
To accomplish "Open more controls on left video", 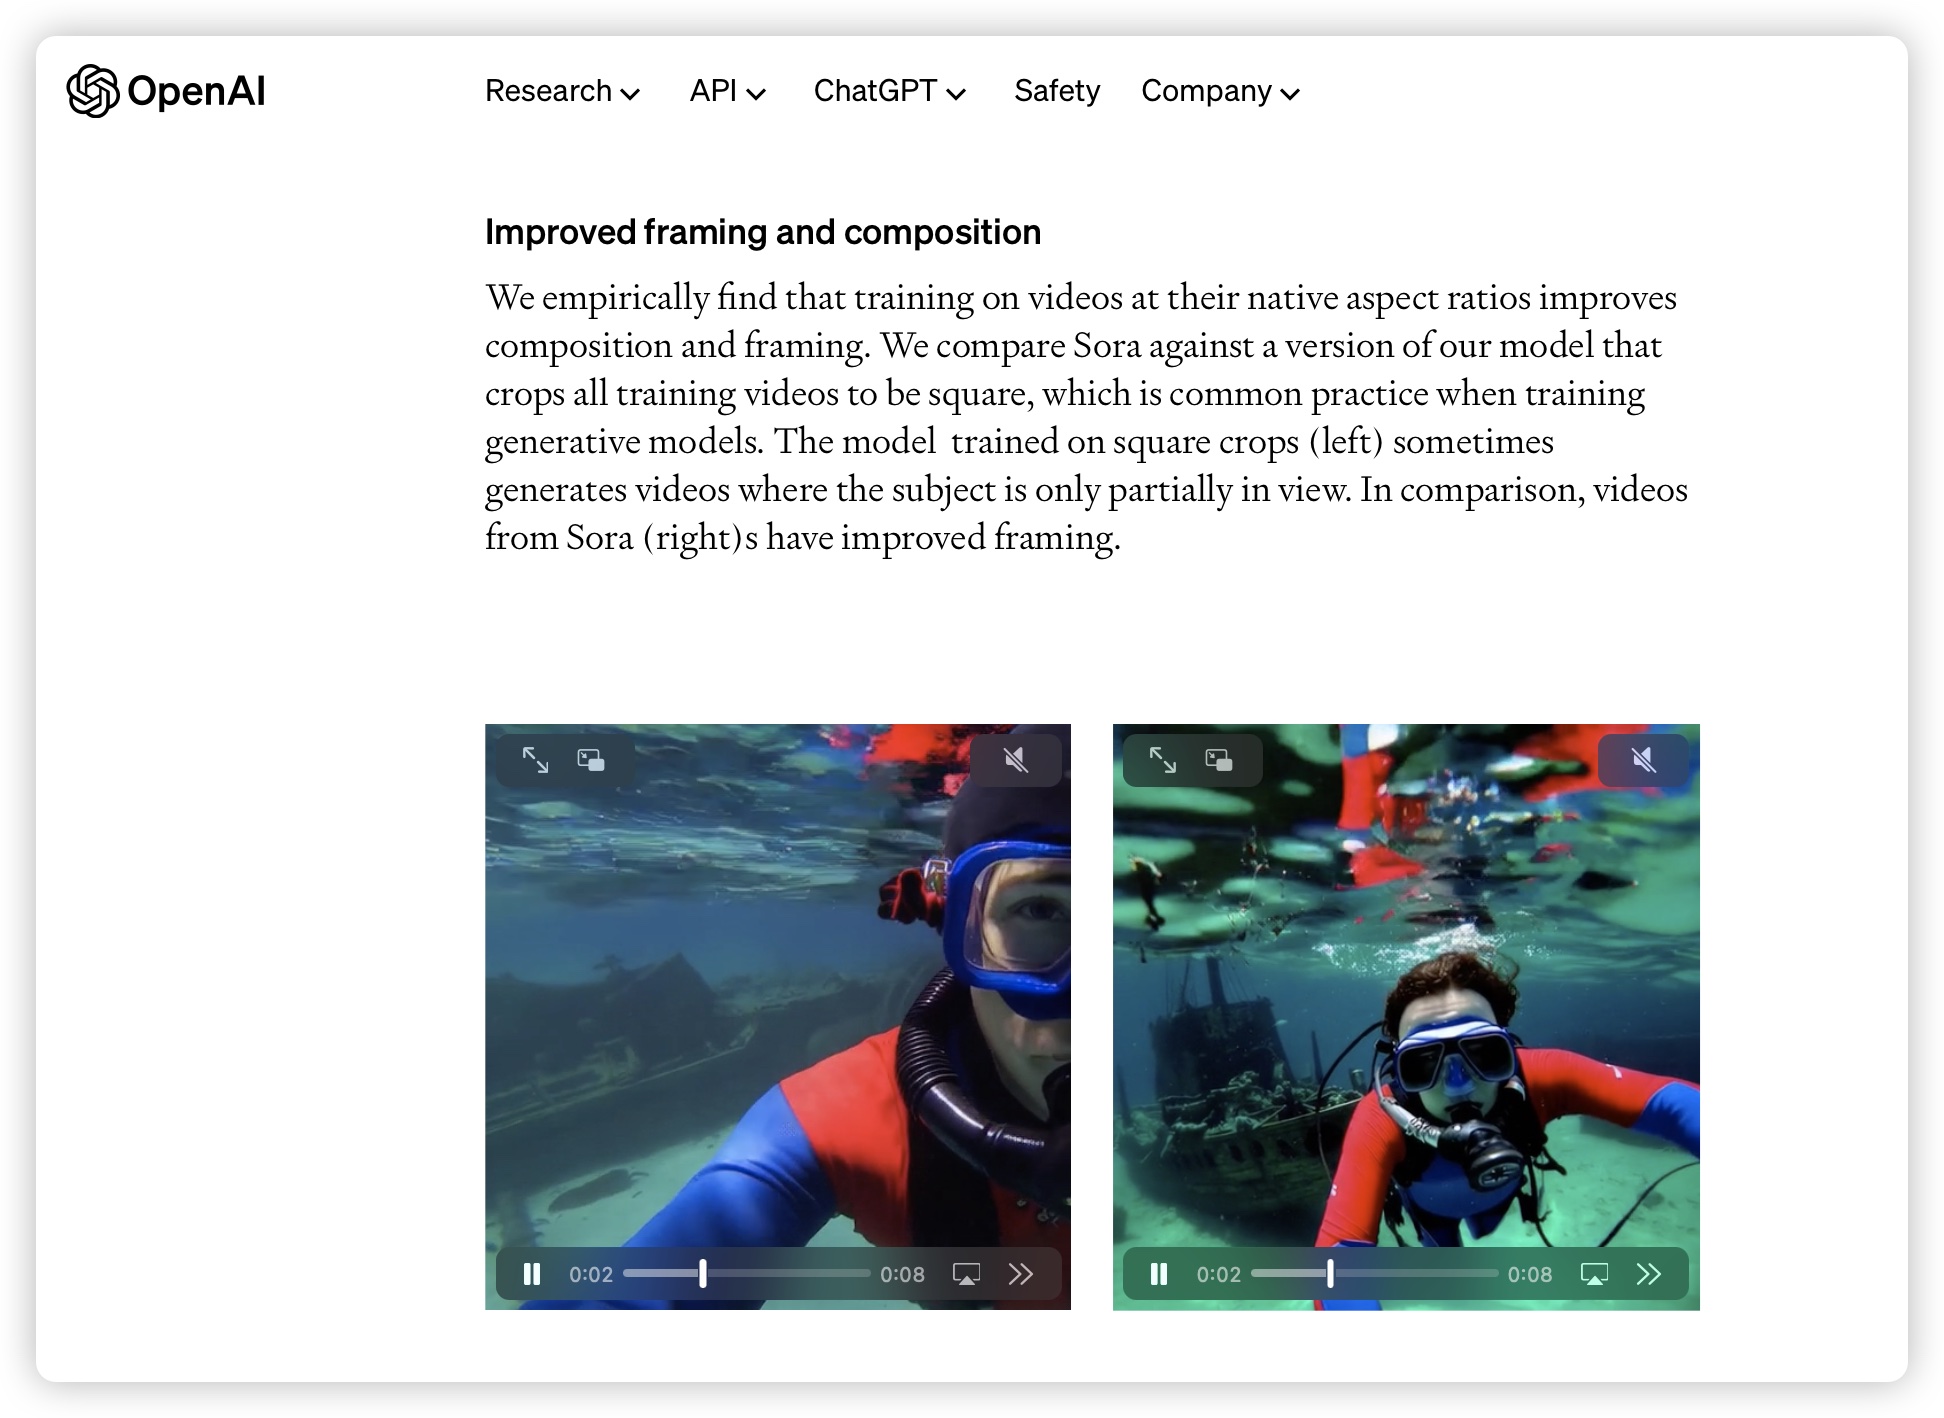I will click(x=1021, y=1274).
